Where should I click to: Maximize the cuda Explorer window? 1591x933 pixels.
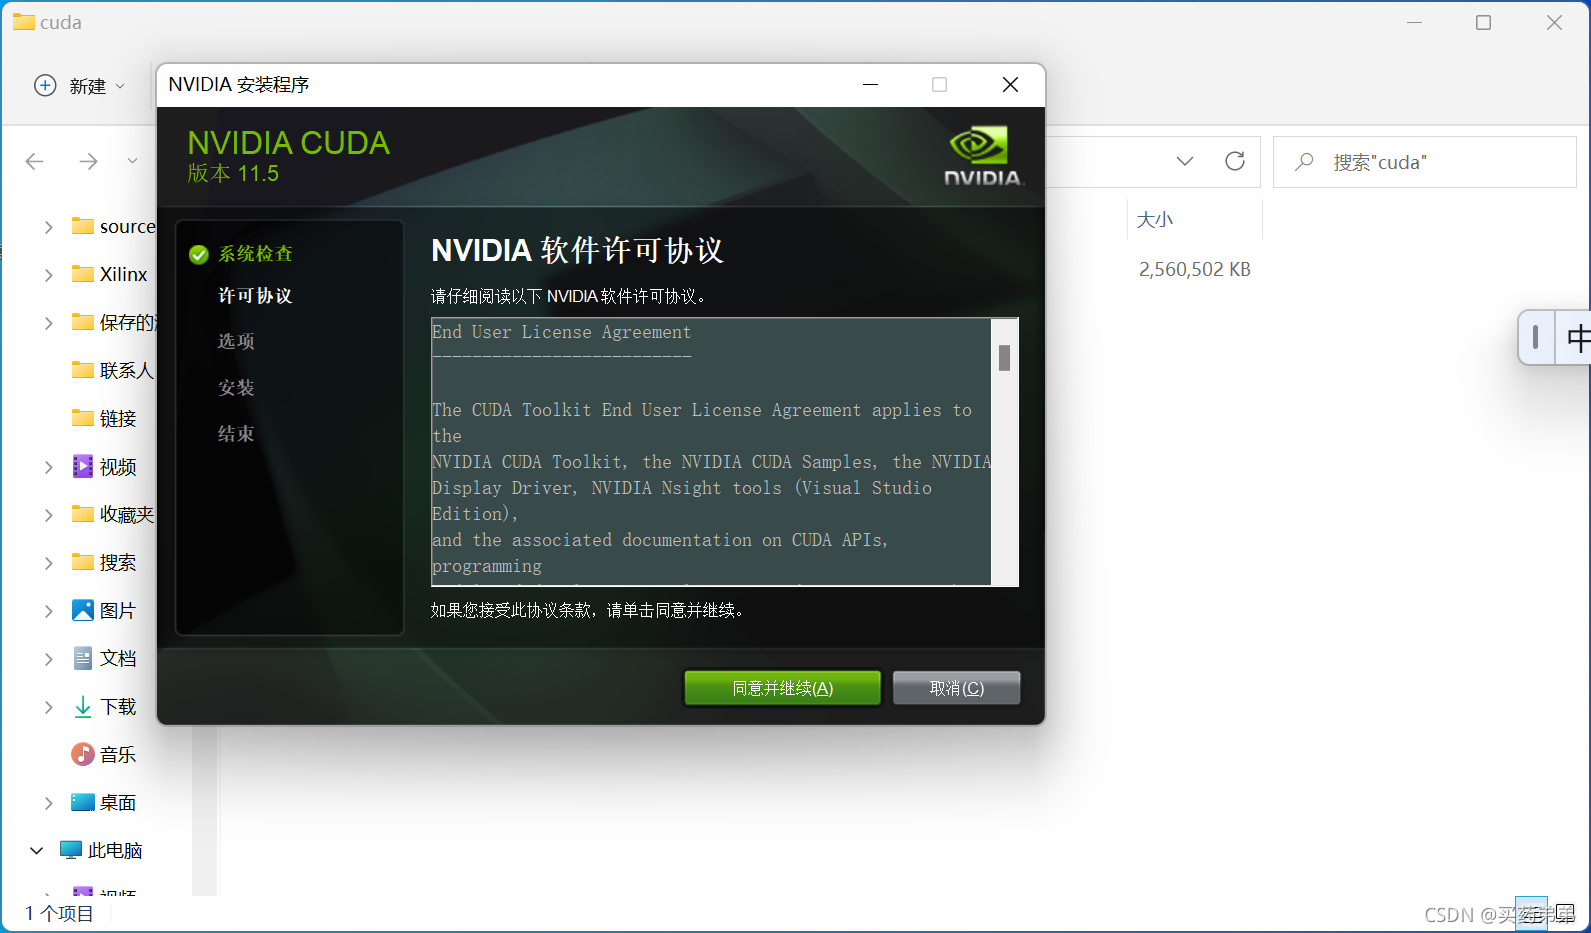(x=1484, y=23)
